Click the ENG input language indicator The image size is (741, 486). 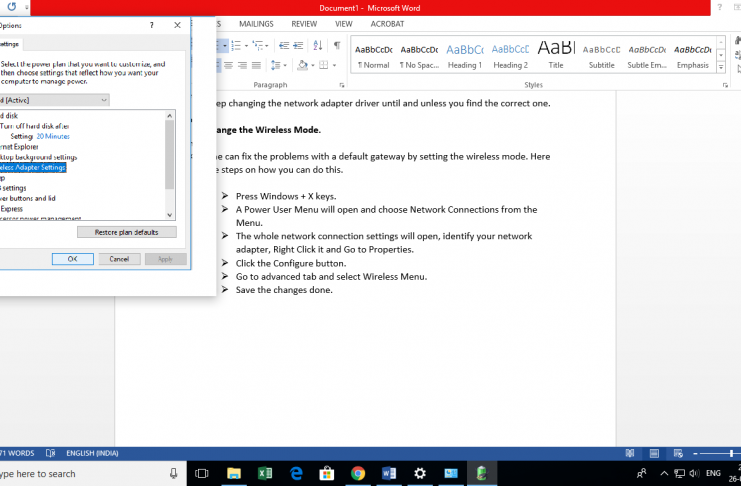(713, 473)
